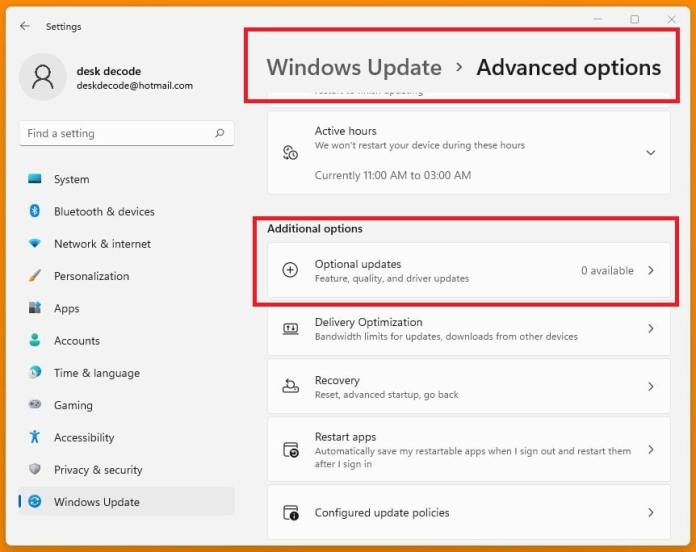Viewport: 696px width, 552px height.
Task: Open the Recovery option label
Action: click(337, 380)
